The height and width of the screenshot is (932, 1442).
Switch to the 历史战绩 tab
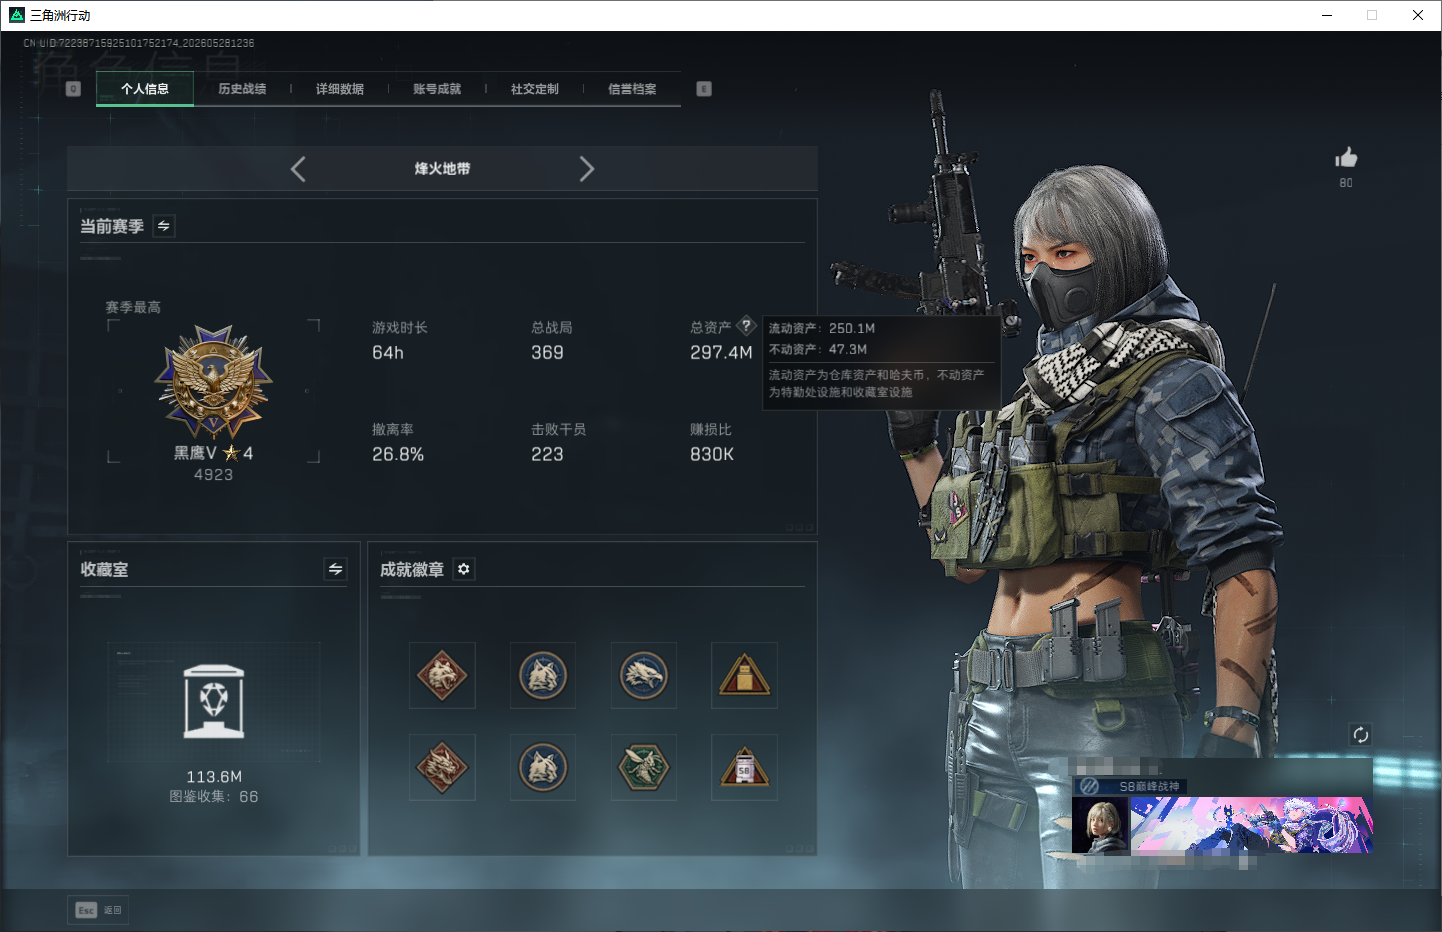point(242,89)
